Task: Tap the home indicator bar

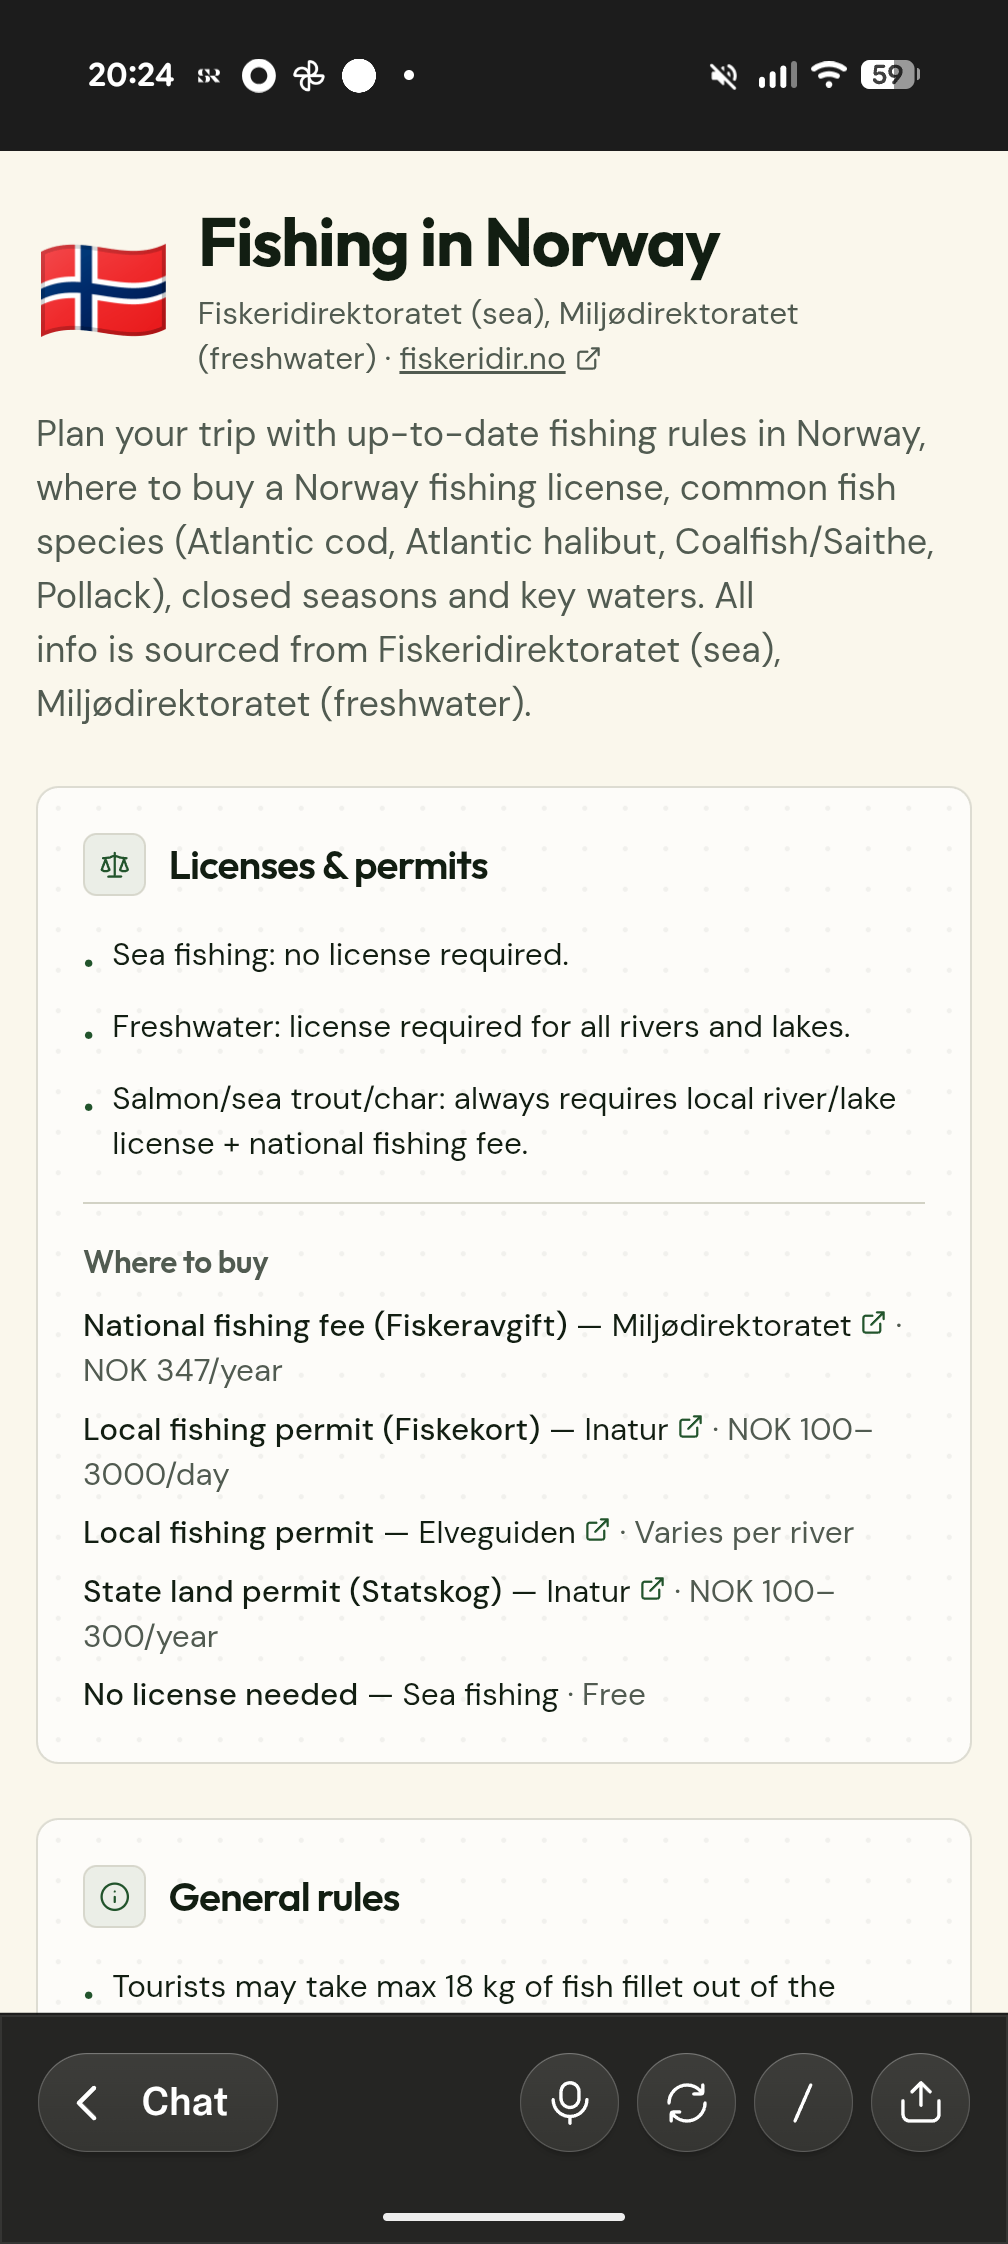Action: [x=504, y=2215]
